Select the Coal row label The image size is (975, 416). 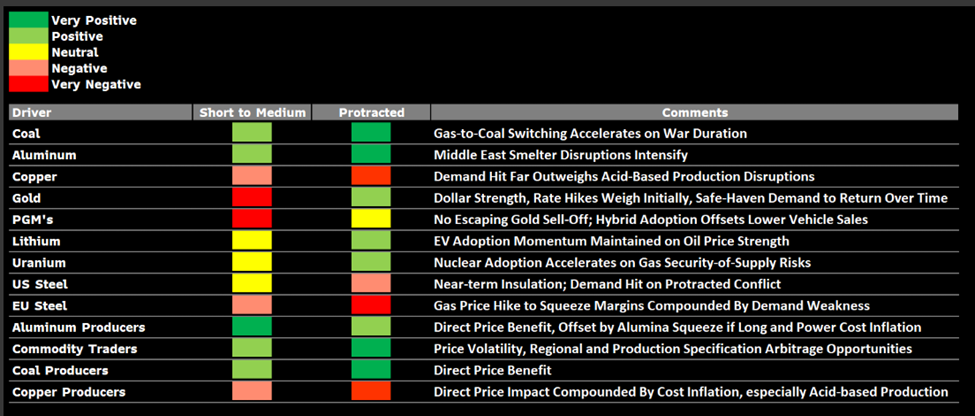click(x=27, y=133)
